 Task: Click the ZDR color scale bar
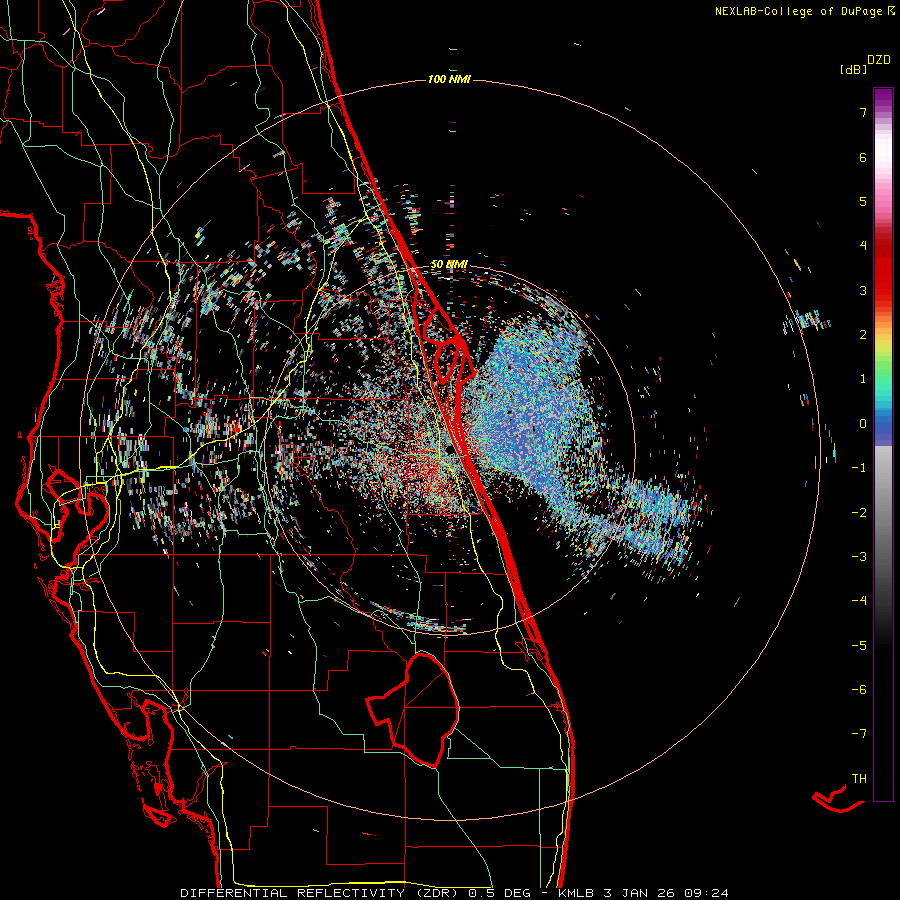(x=883, y=444)
